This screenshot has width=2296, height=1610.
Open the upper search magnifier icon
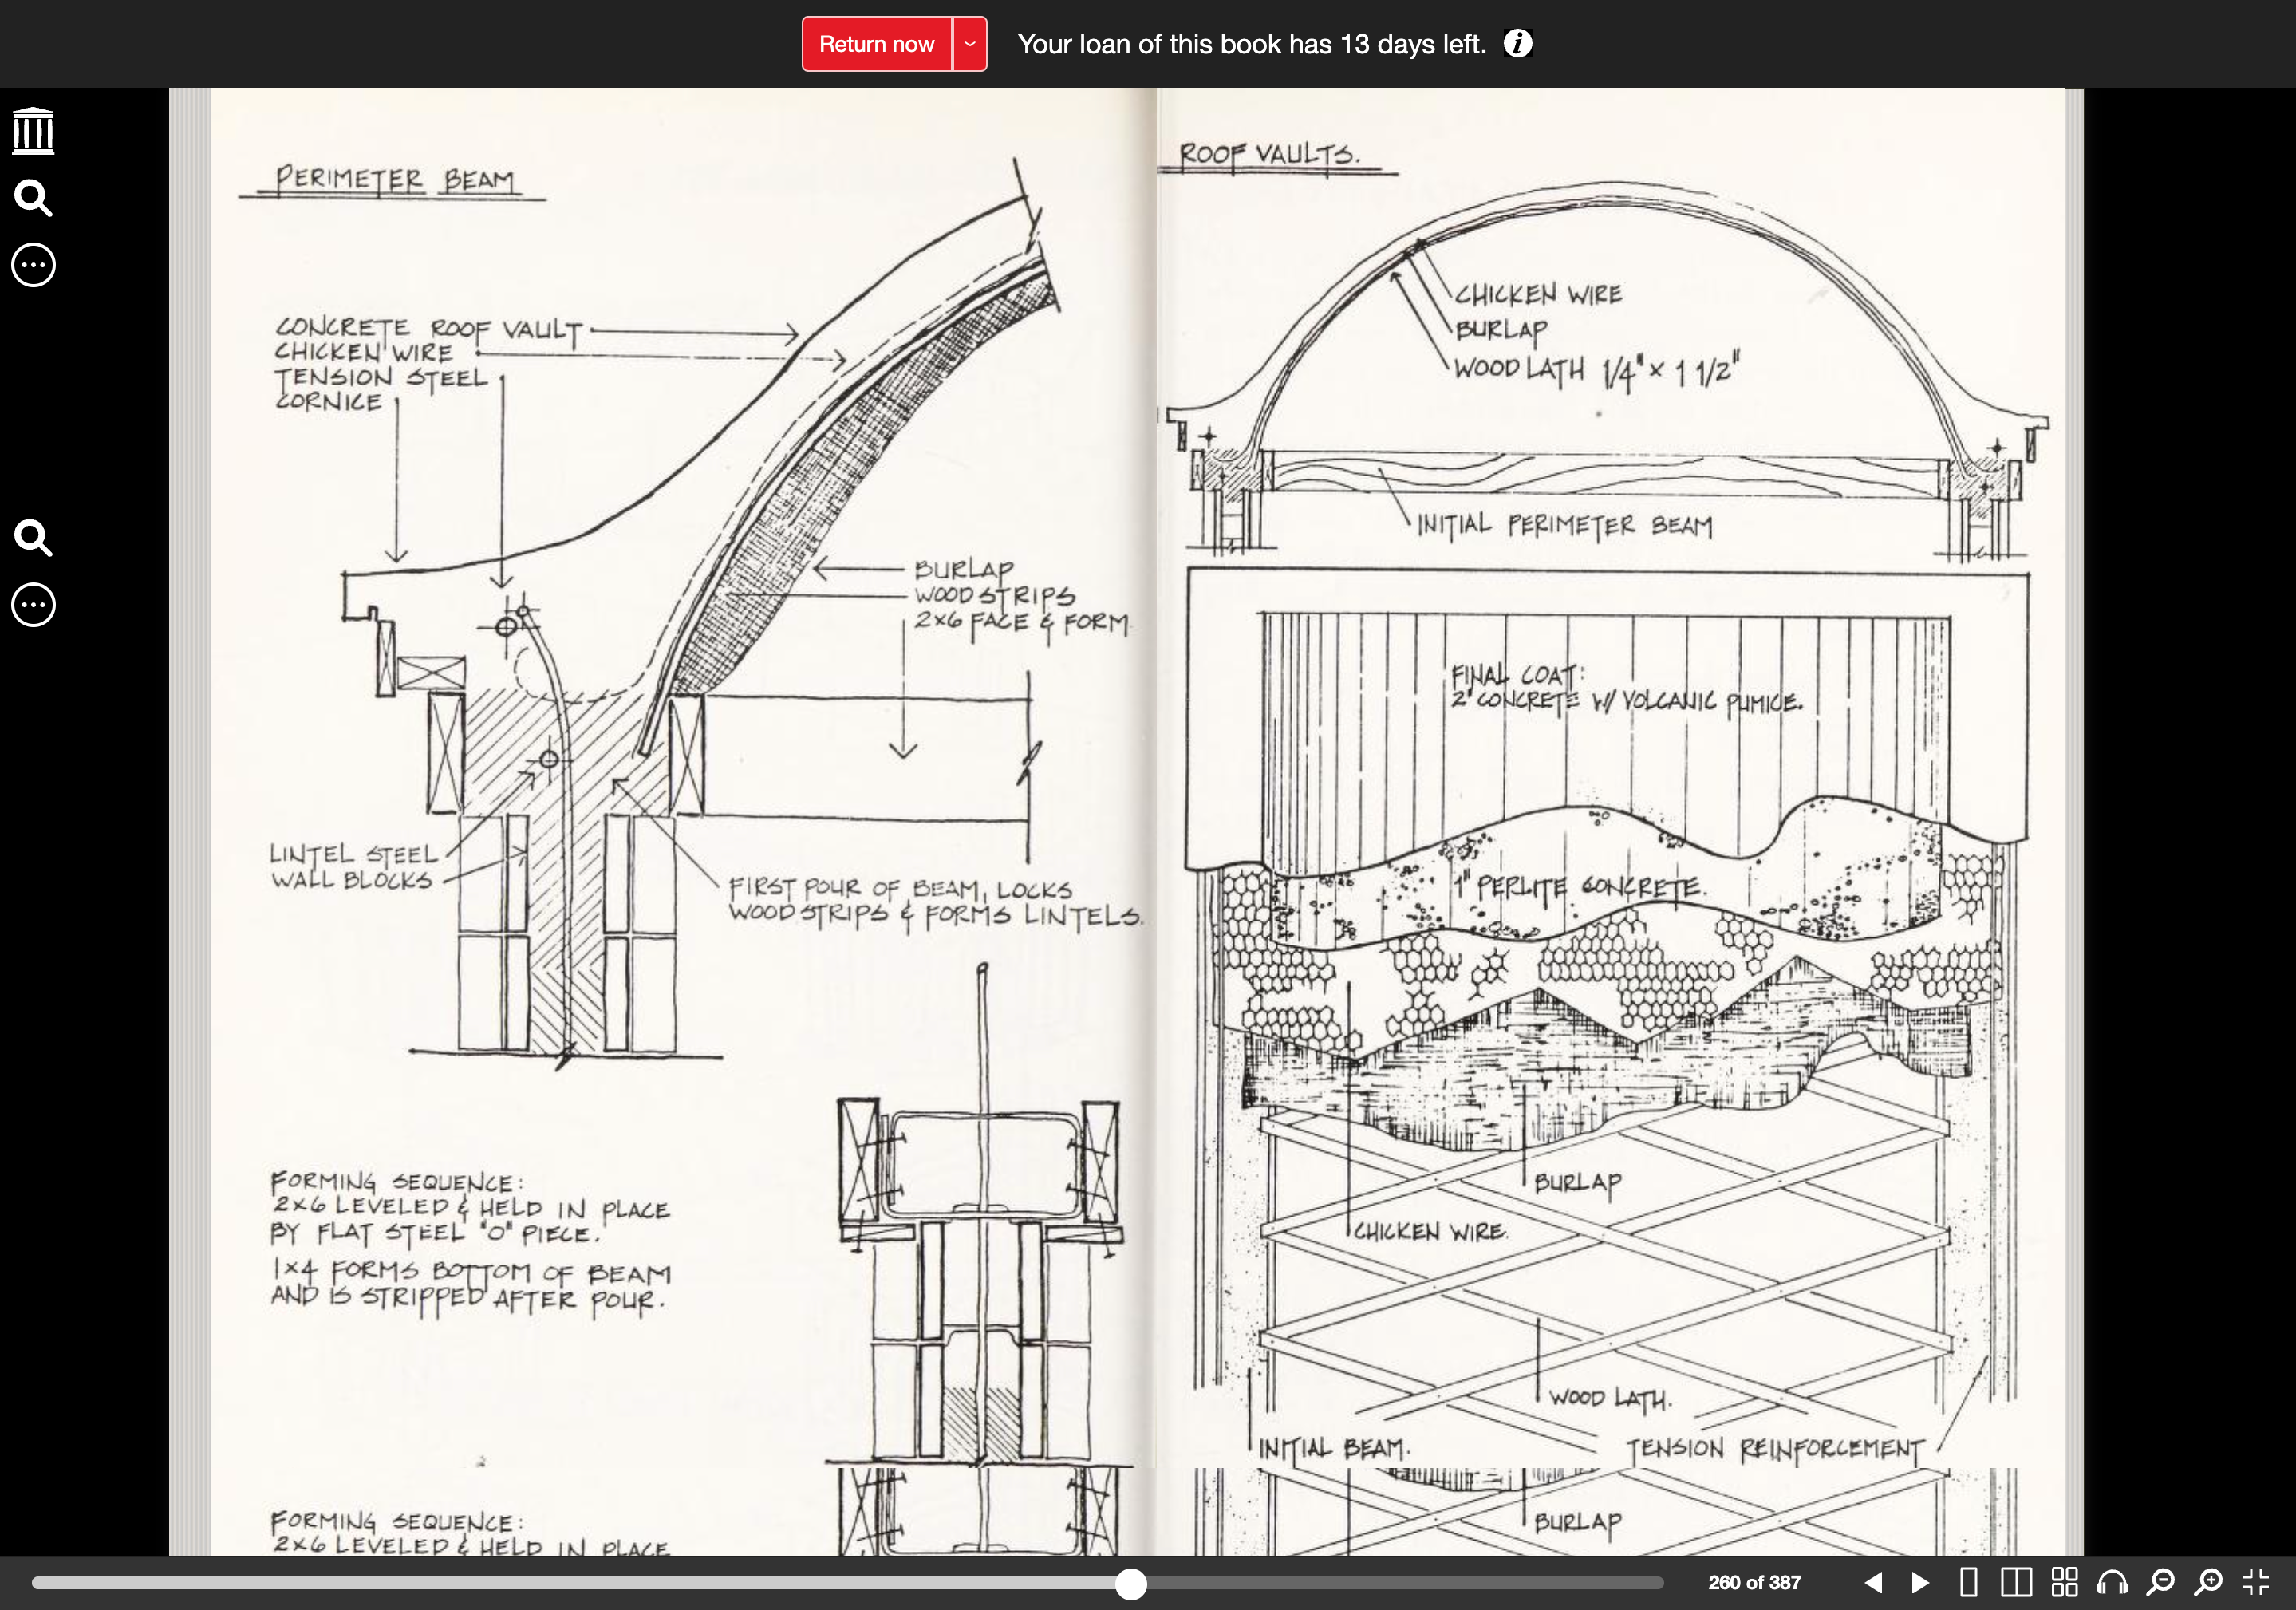pyautogui.click(x=33, y=198)
